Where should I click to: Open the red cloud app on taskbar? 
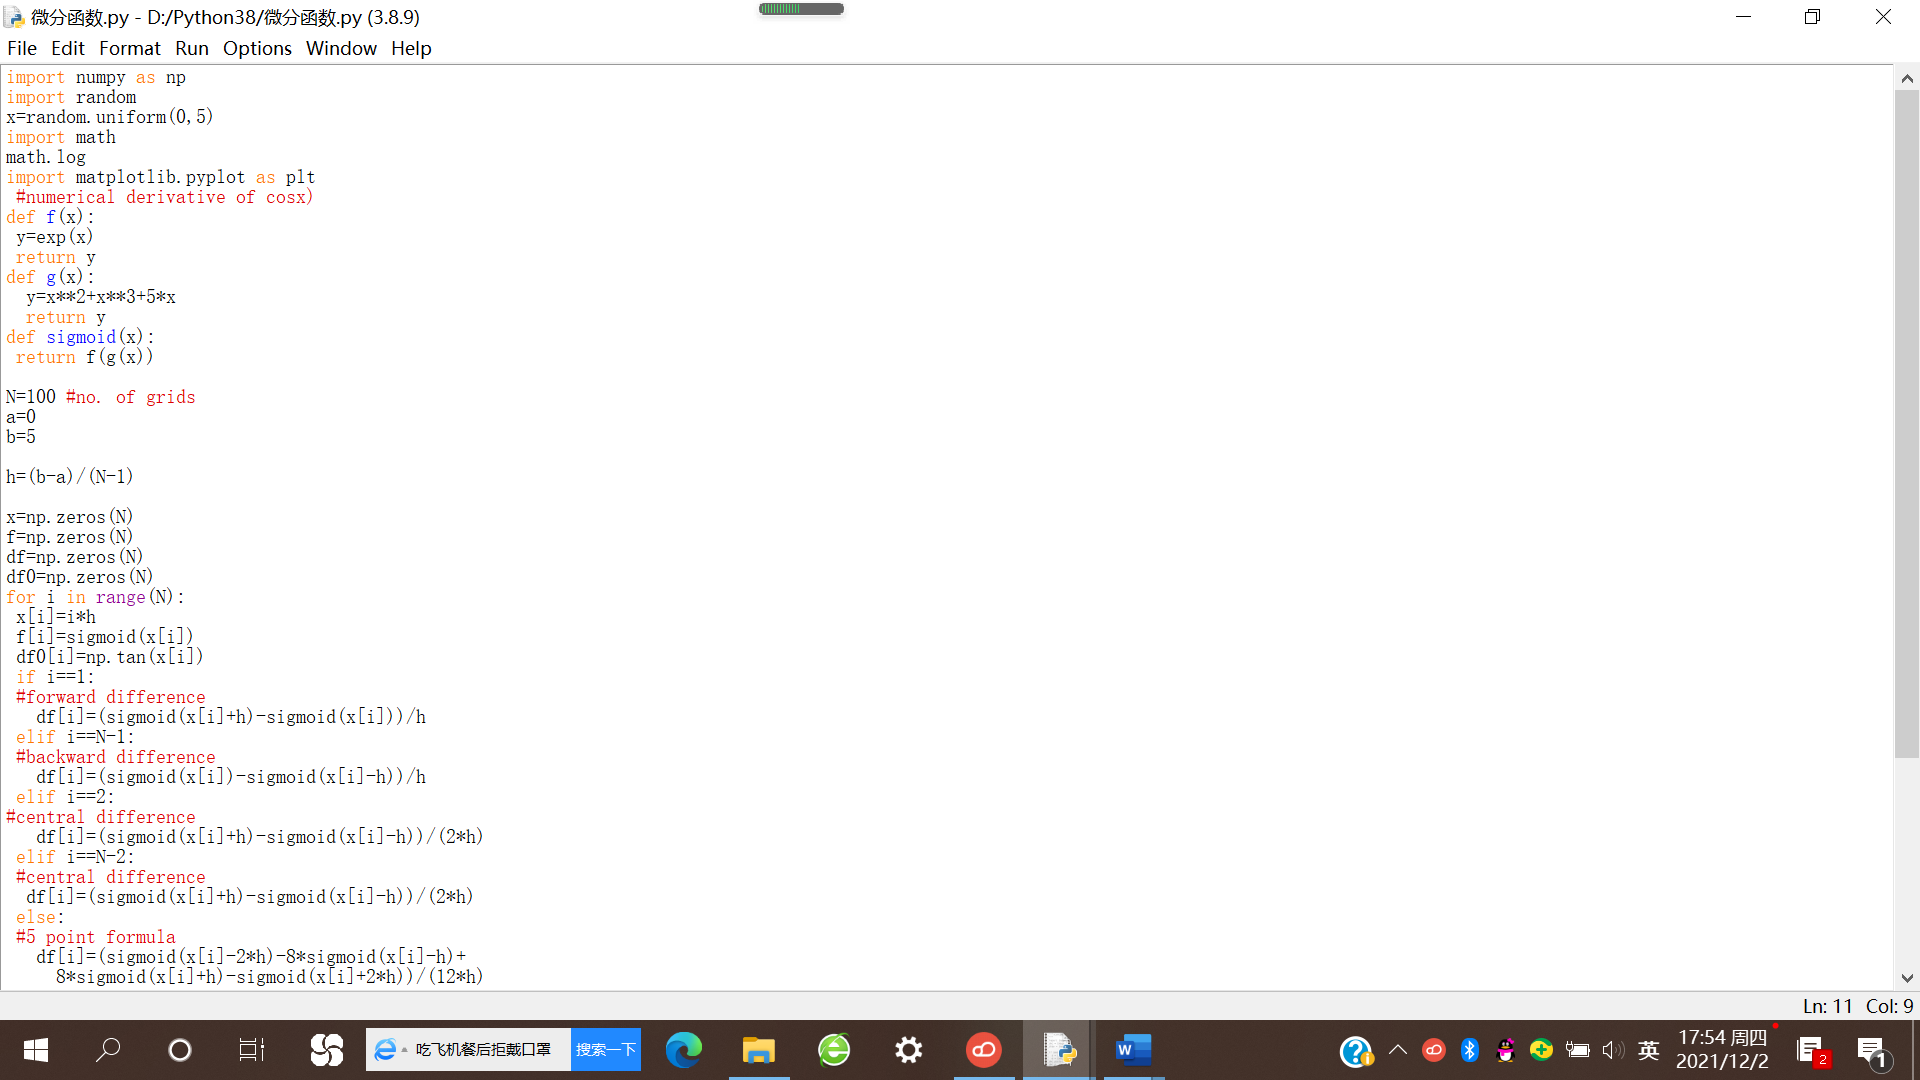[984, 1050]
